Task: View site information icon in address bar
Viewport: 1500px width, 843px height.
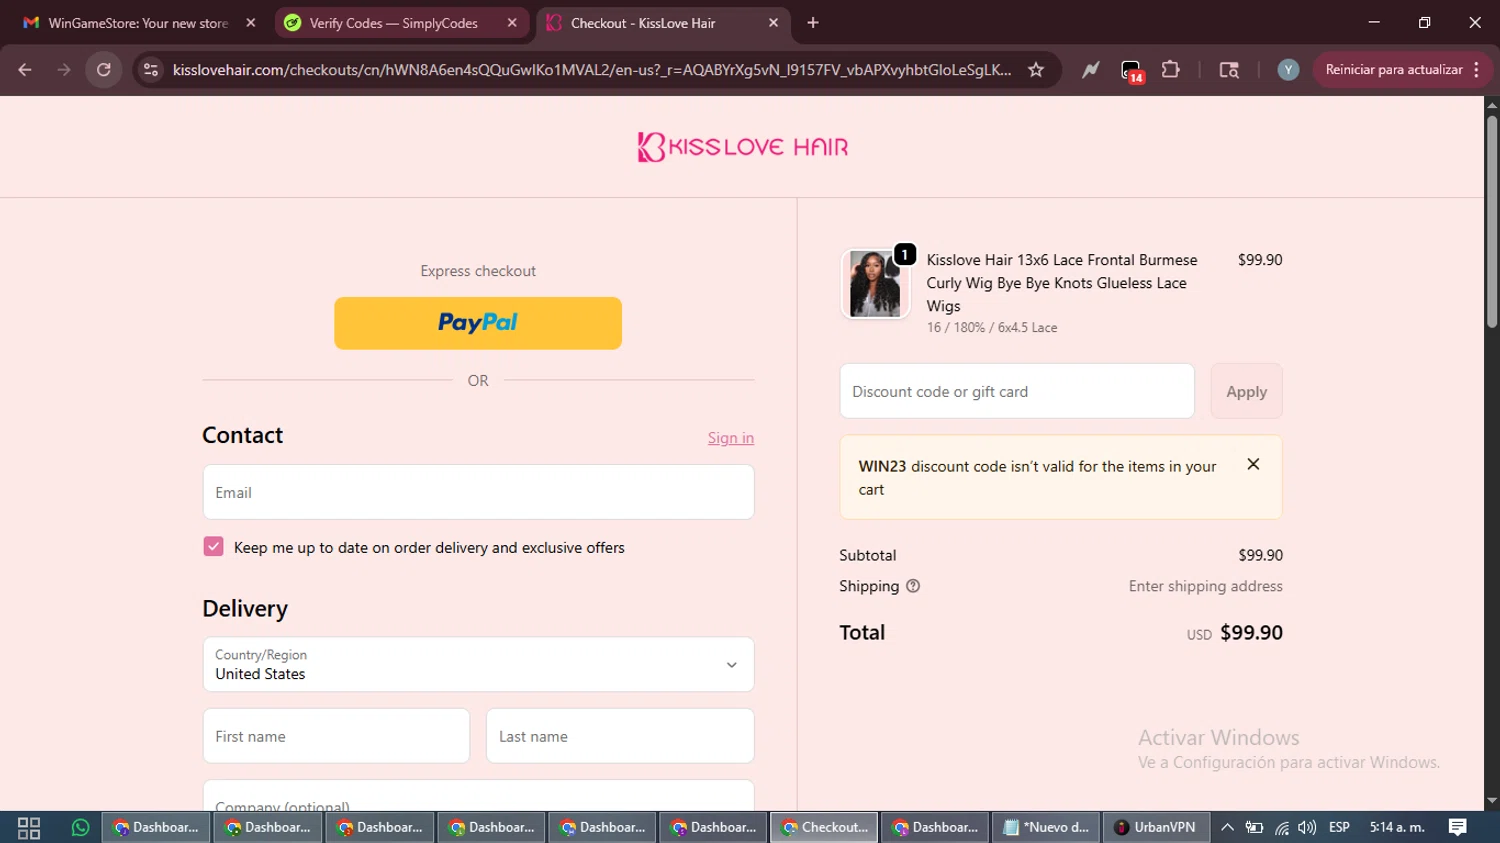Action: 151,70
